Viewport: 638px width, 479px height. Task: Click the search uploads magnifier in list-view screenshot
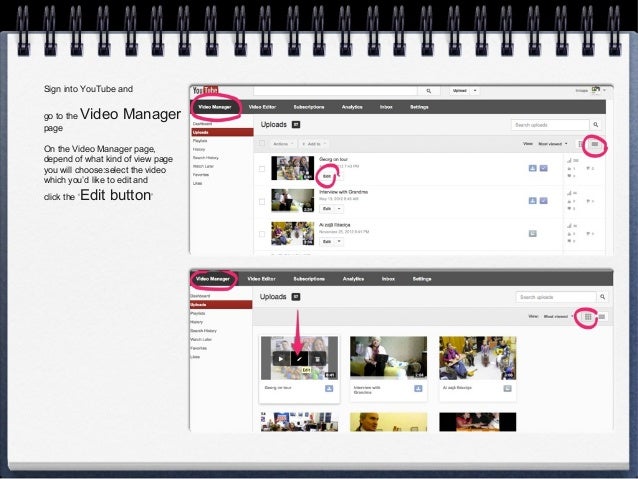click(595, 125)
